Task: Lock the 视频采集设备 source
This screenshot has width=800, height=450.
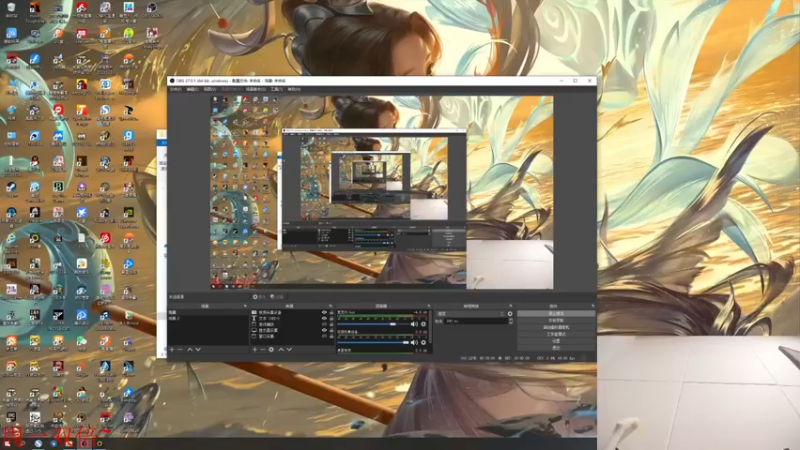Action: [x=332, y=312]
